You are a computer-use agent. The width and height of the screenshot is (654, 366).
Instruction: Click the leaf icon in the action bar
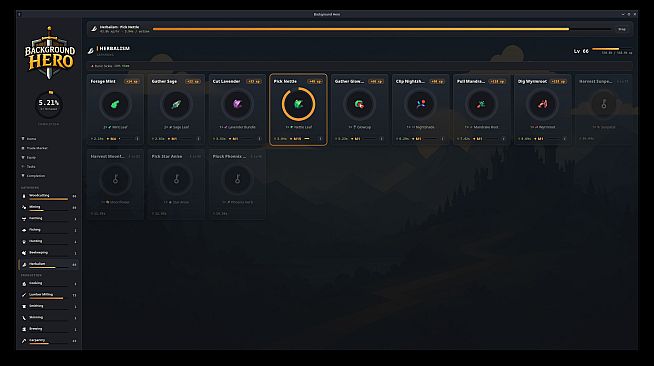(x=94, y=29)
